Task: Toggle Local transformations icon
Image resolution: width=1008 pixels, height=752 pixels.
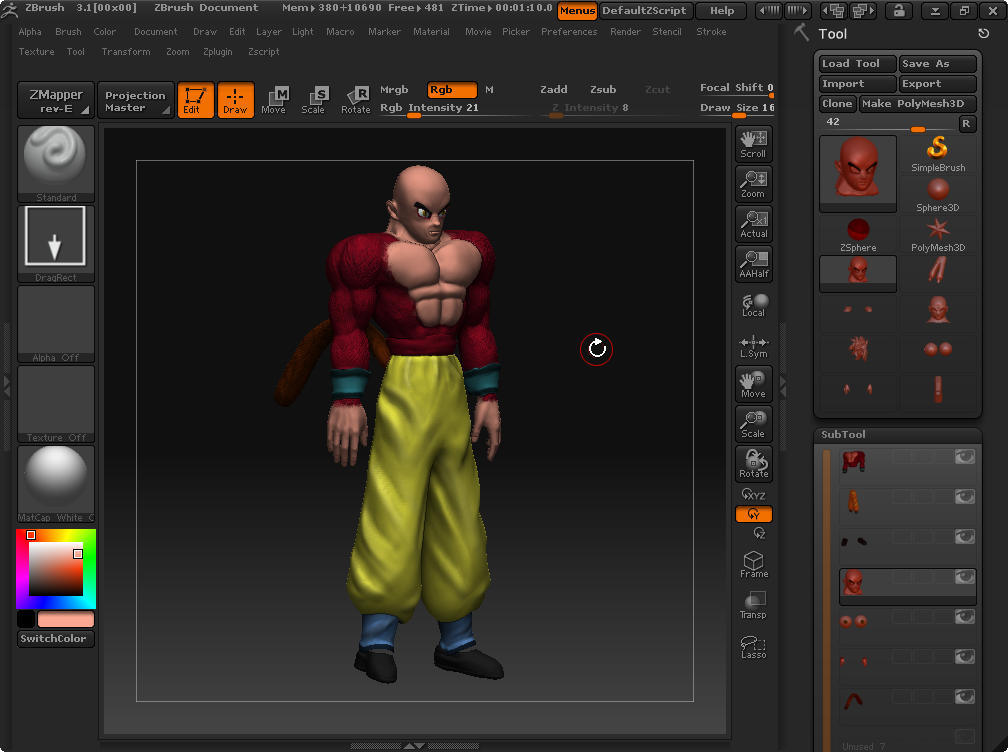Action: pyautogui.click(x=753, y=305)
